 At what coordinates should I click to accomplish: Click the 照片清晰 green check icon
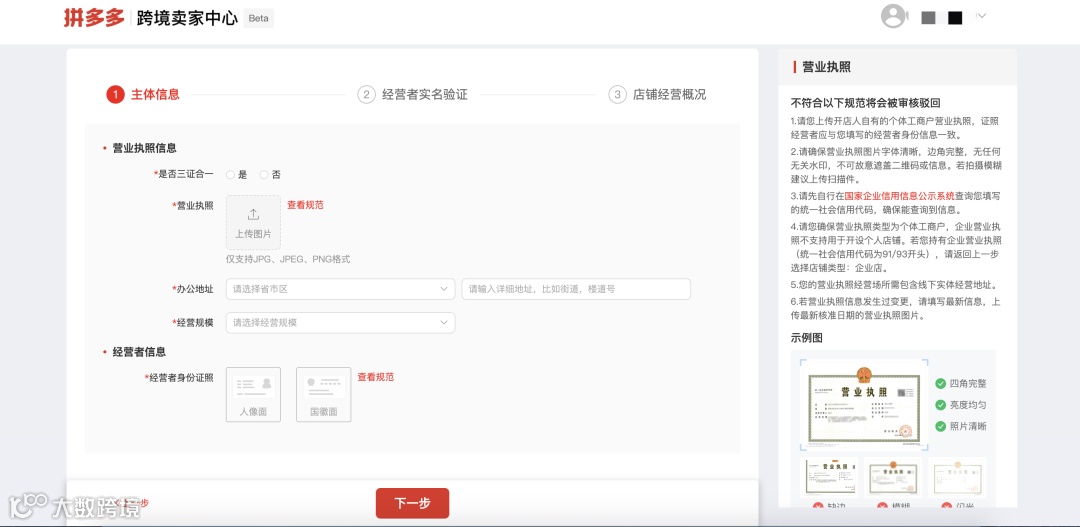(940, 426)
